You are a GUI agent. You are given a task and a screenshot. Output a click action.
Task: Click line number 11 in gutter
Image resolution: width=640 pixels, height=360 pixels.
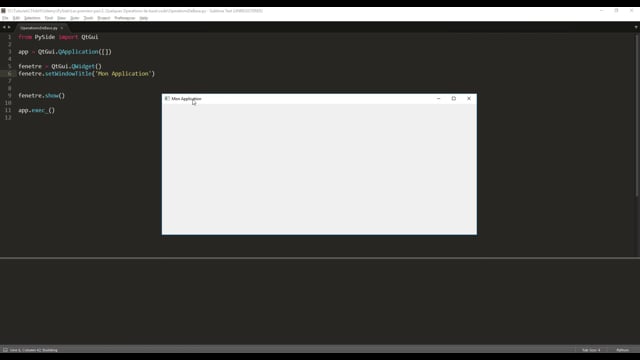click(x=8, y=110)
